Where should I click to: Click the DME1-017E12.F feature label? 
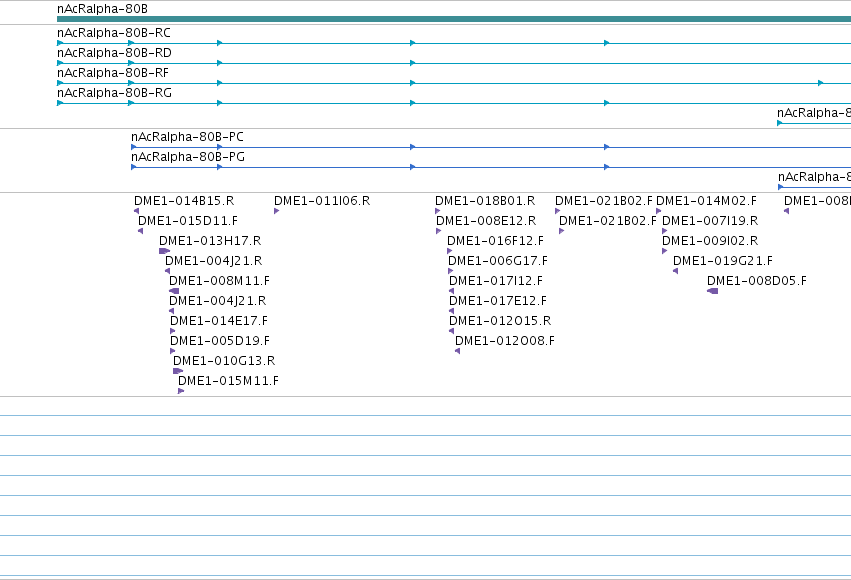[x=498, y=301]
